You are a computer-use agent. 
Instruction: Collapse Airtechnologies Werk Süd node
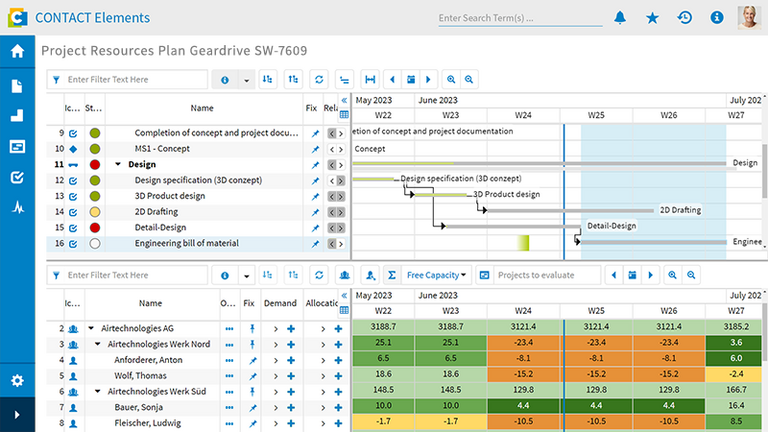pyautogui.click(x=97, y=391)
